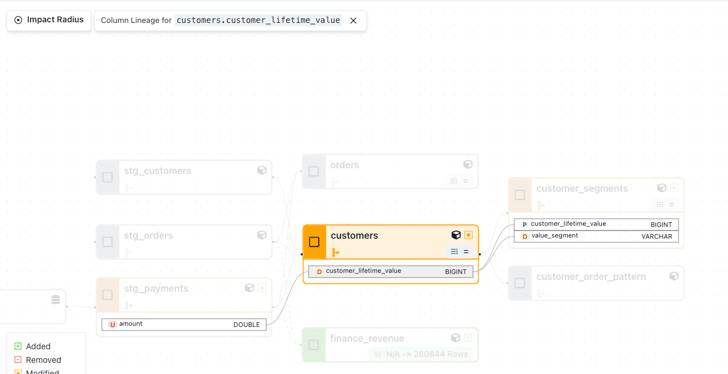Click the stg_payments model cube icon
Screen dimensions: 728x374
point(249,288)
